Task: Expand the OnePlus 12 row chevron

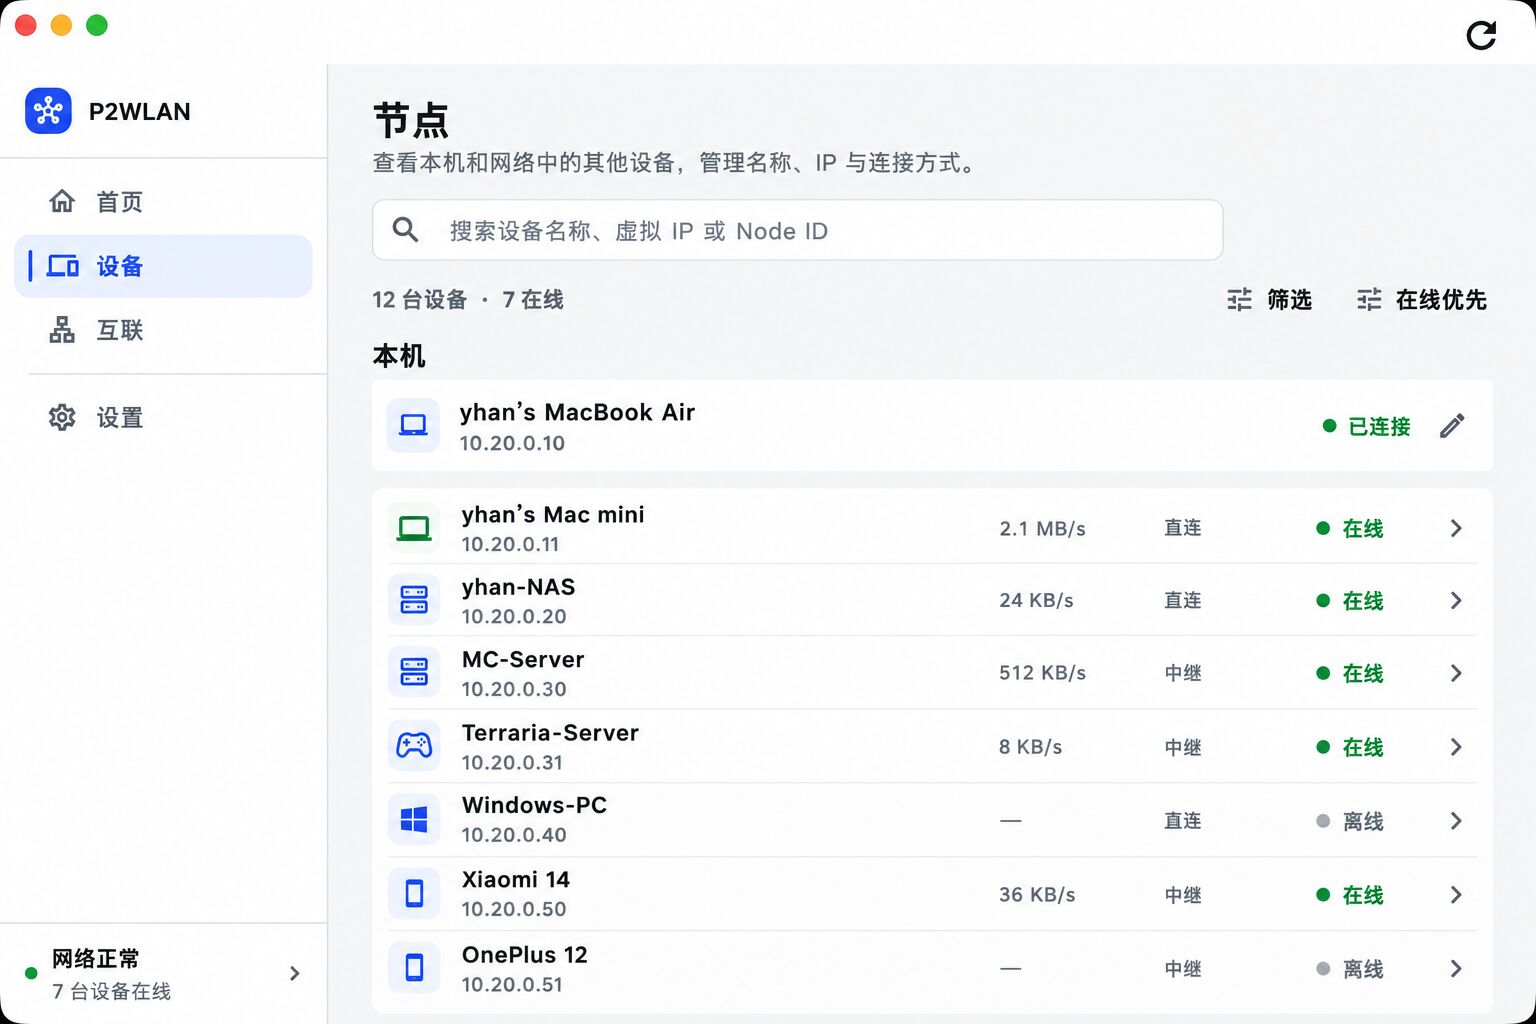Action: 1456,969
